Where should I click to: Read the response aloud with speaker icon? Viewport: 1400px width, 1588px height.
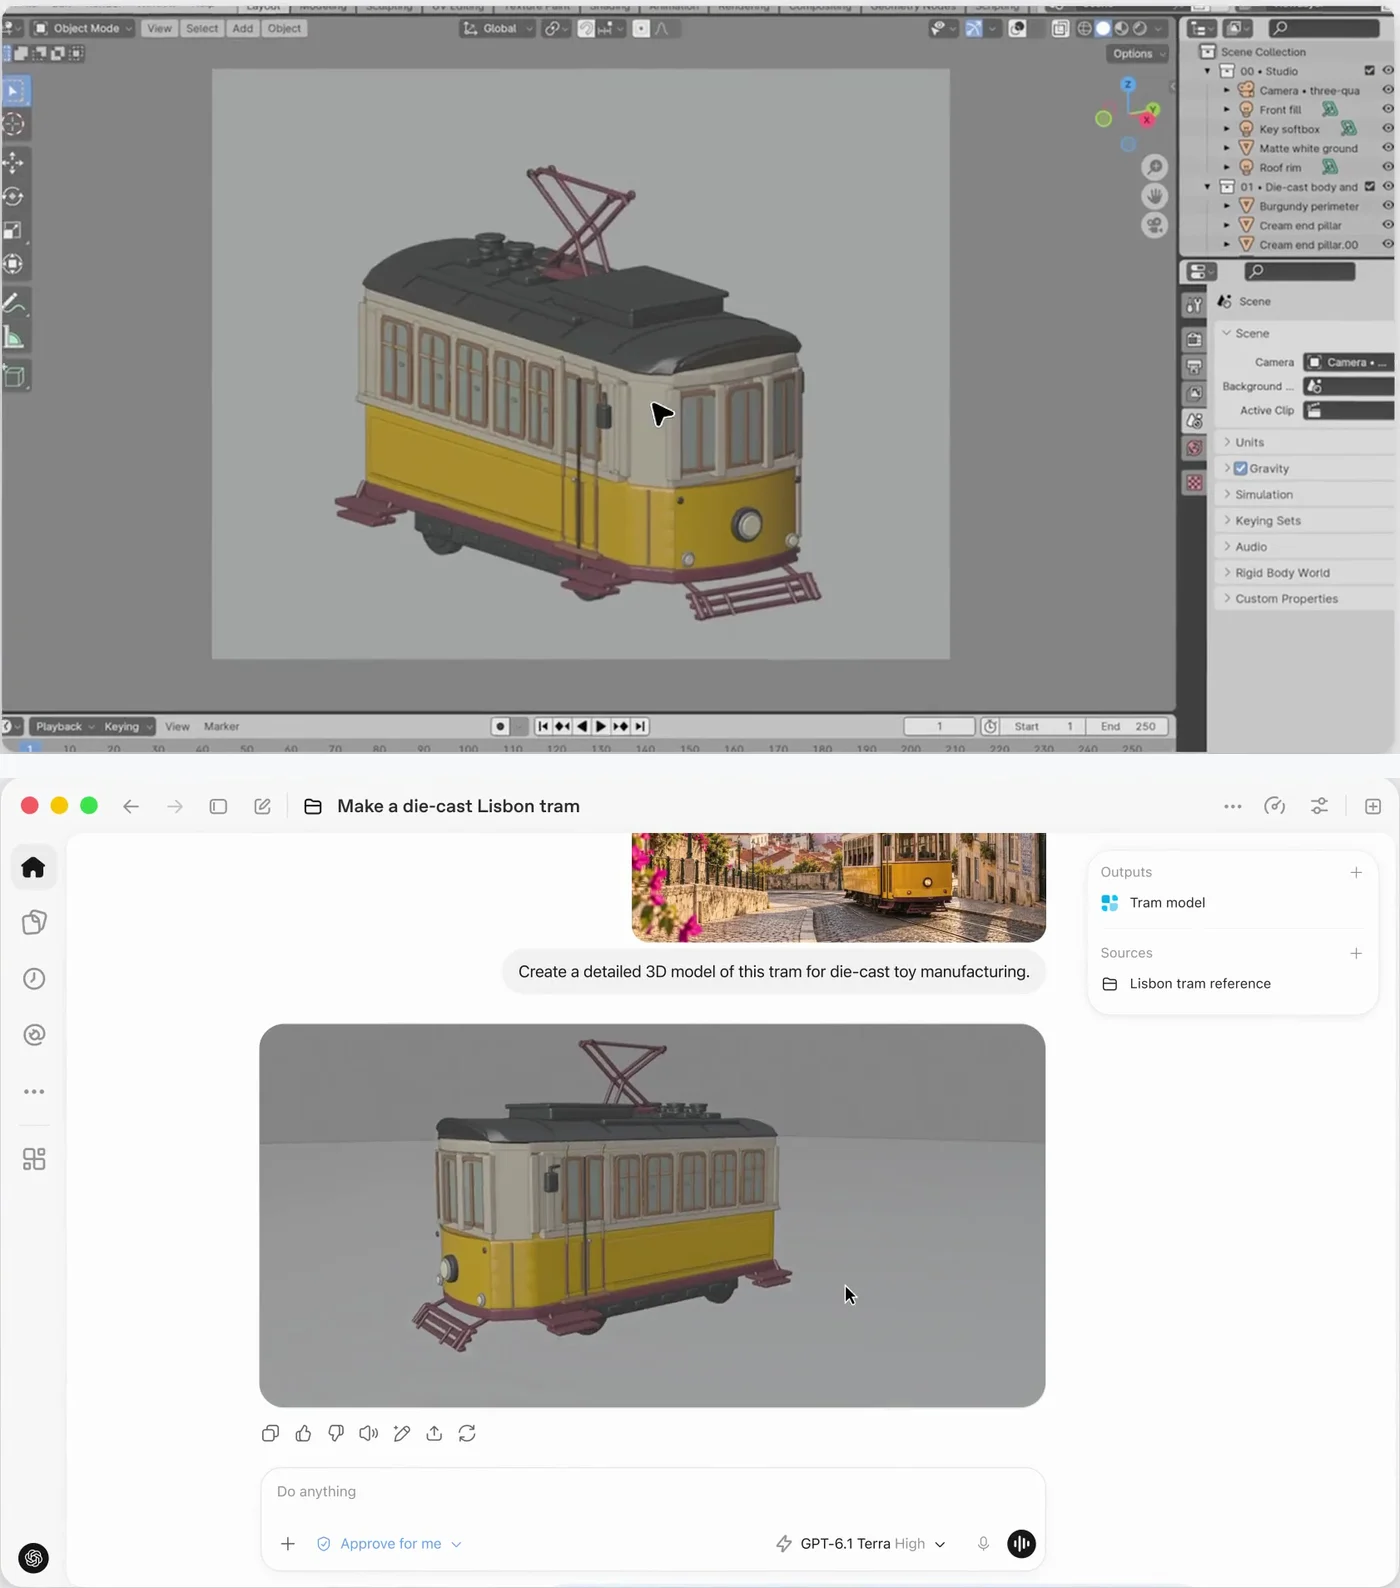point(369,1433)
